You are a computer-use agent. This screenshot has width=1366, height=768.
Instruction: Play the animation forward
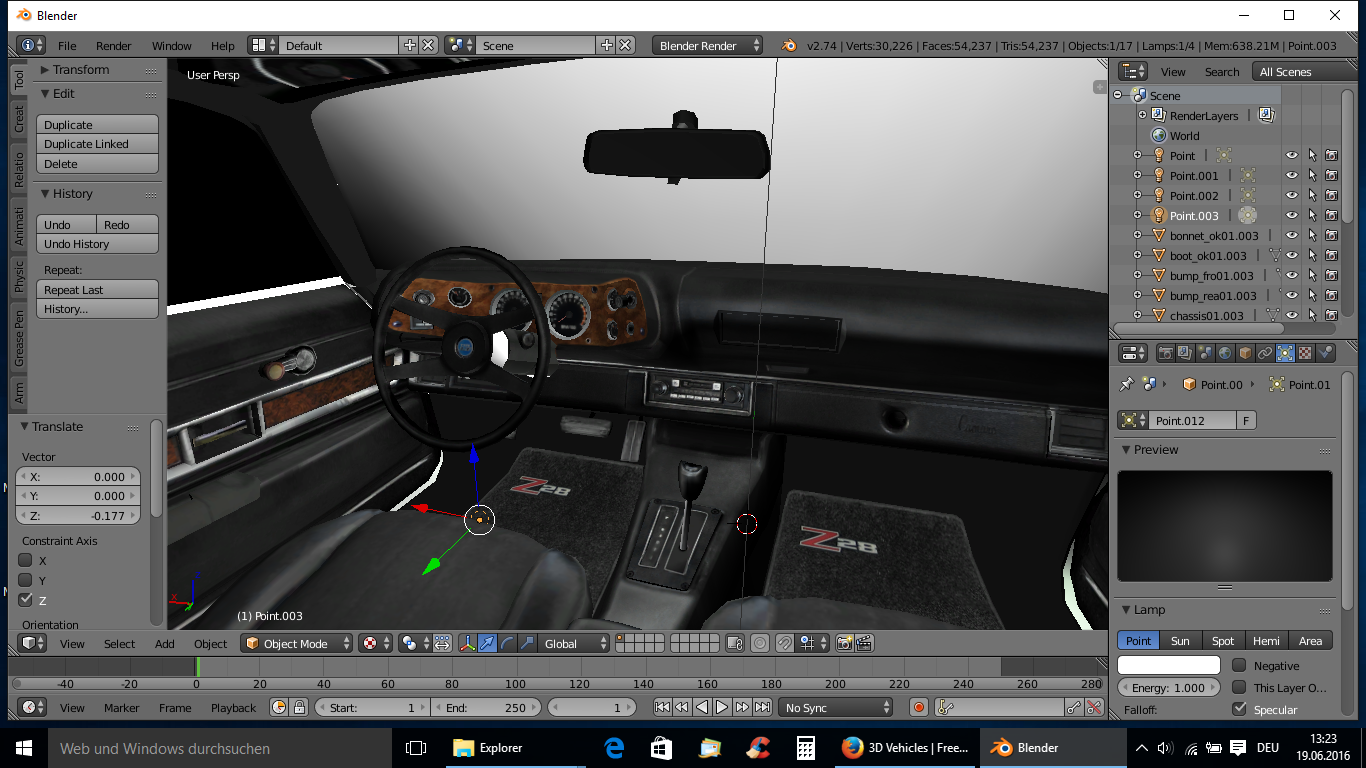722,707
